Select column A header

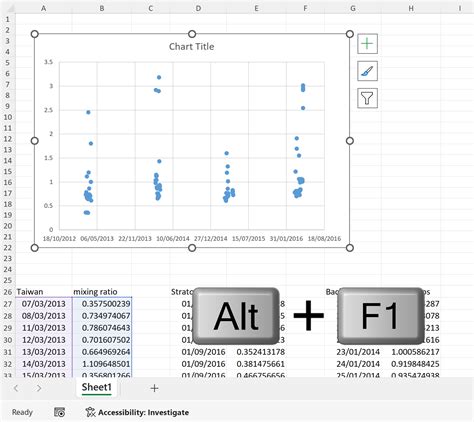[43, 9]
